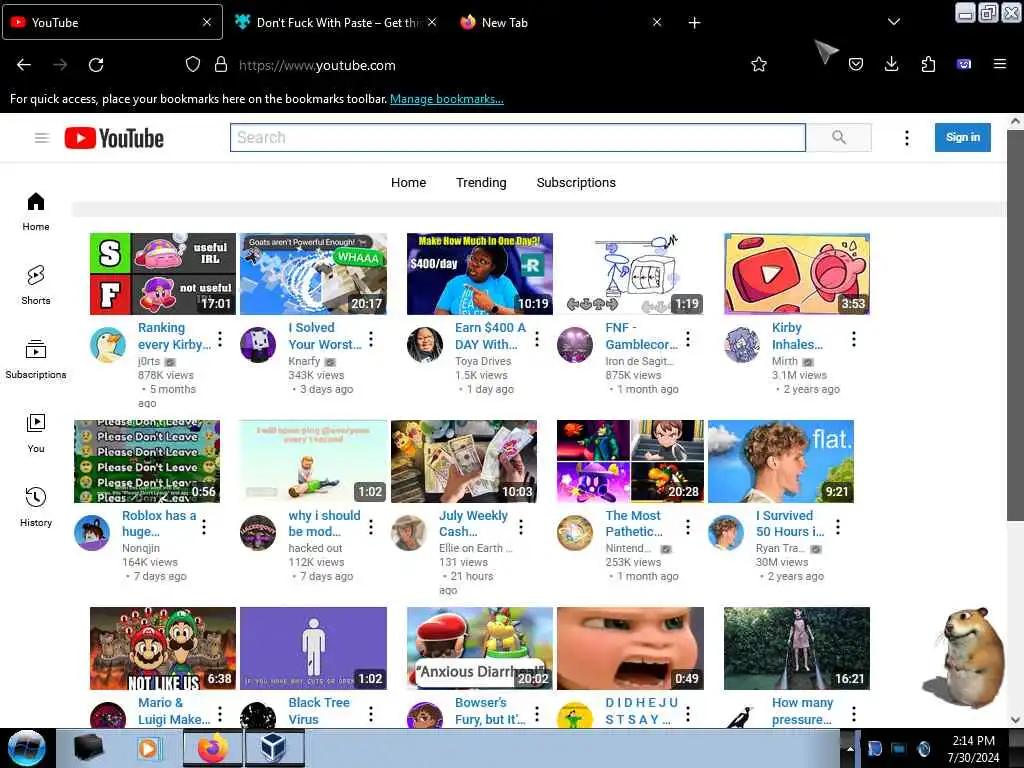Click the page vertical scrollbar thumb
Screen dimensions: 1024x768
pos(1015,325)
